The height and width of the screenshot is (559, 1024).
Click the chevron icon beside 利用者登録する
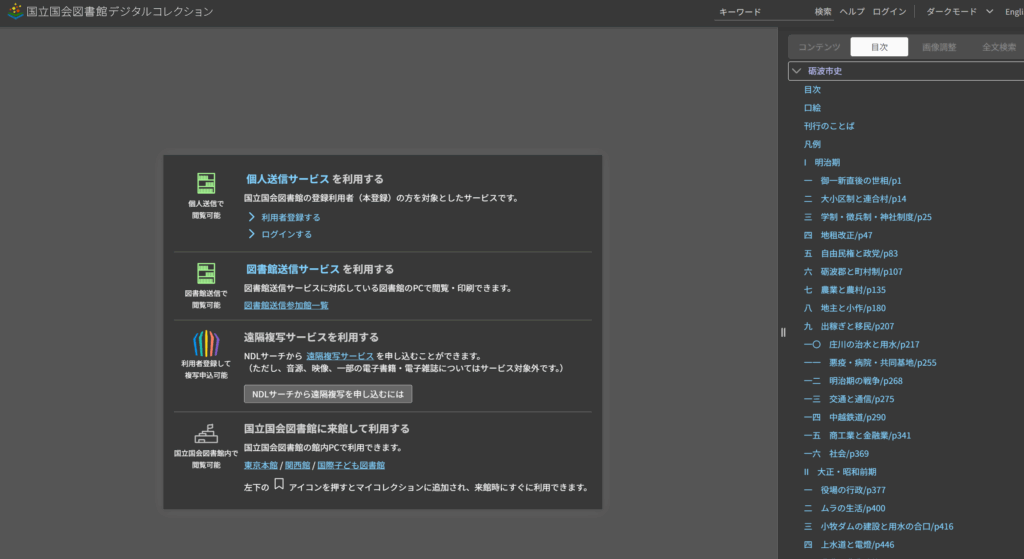point(252,217)
